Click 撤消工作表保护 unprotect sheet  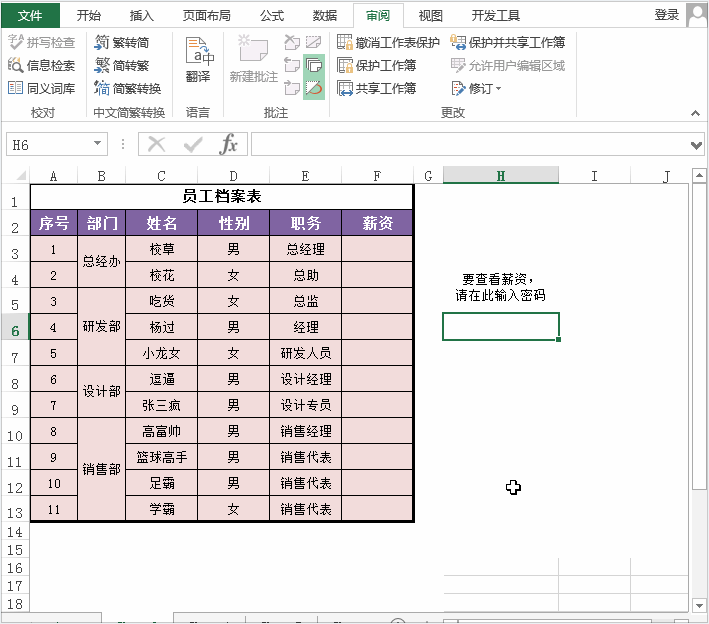[x=388, y=43]
